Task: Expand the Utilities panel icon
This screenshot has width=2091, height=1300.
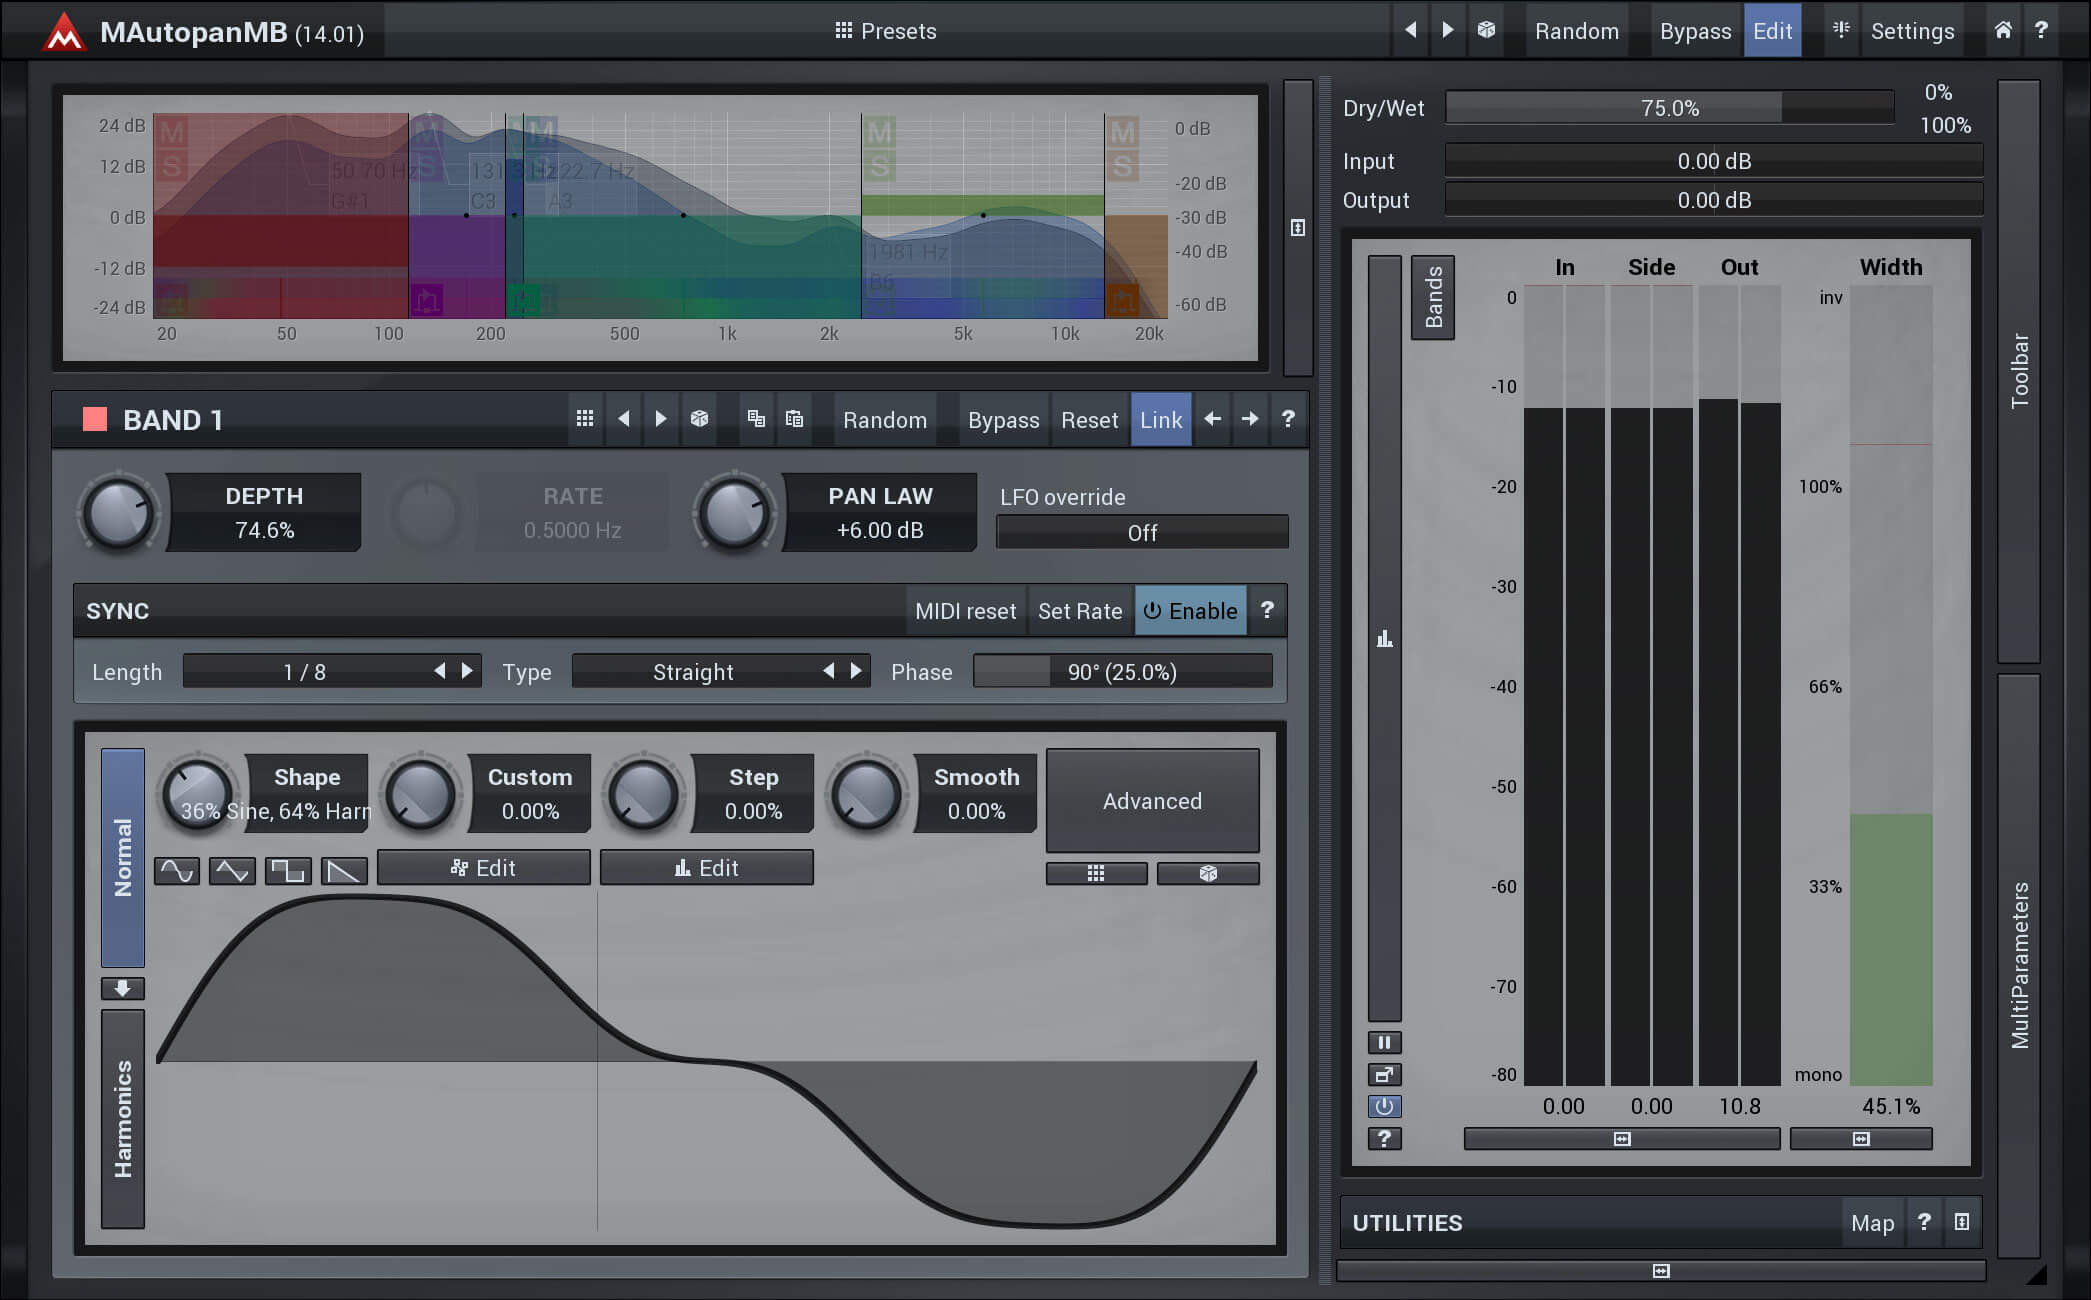Action: (x=1961, y=1222)
